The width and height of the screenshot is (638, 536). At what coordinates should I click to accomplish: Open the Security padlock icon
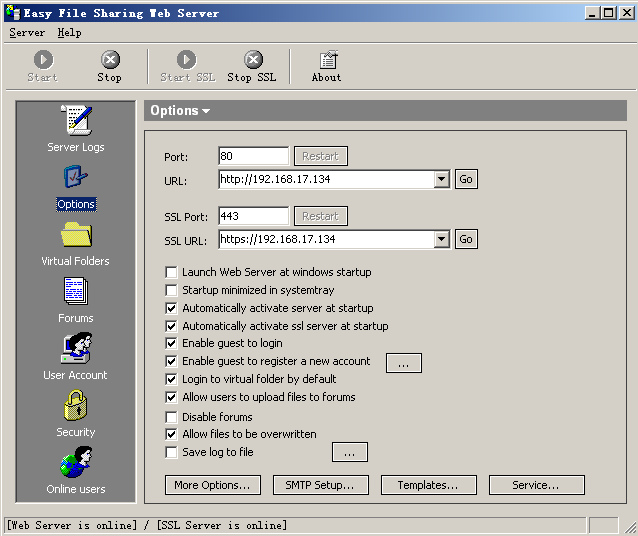(76, 405)
